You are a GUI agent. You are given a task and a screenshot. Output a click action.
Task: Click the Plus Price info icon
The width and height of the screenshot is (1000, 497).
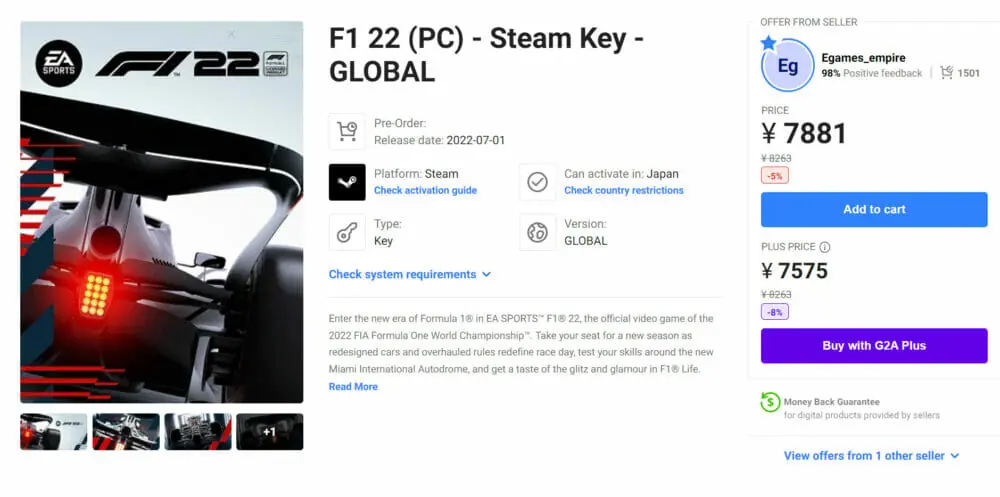(825, 247)
